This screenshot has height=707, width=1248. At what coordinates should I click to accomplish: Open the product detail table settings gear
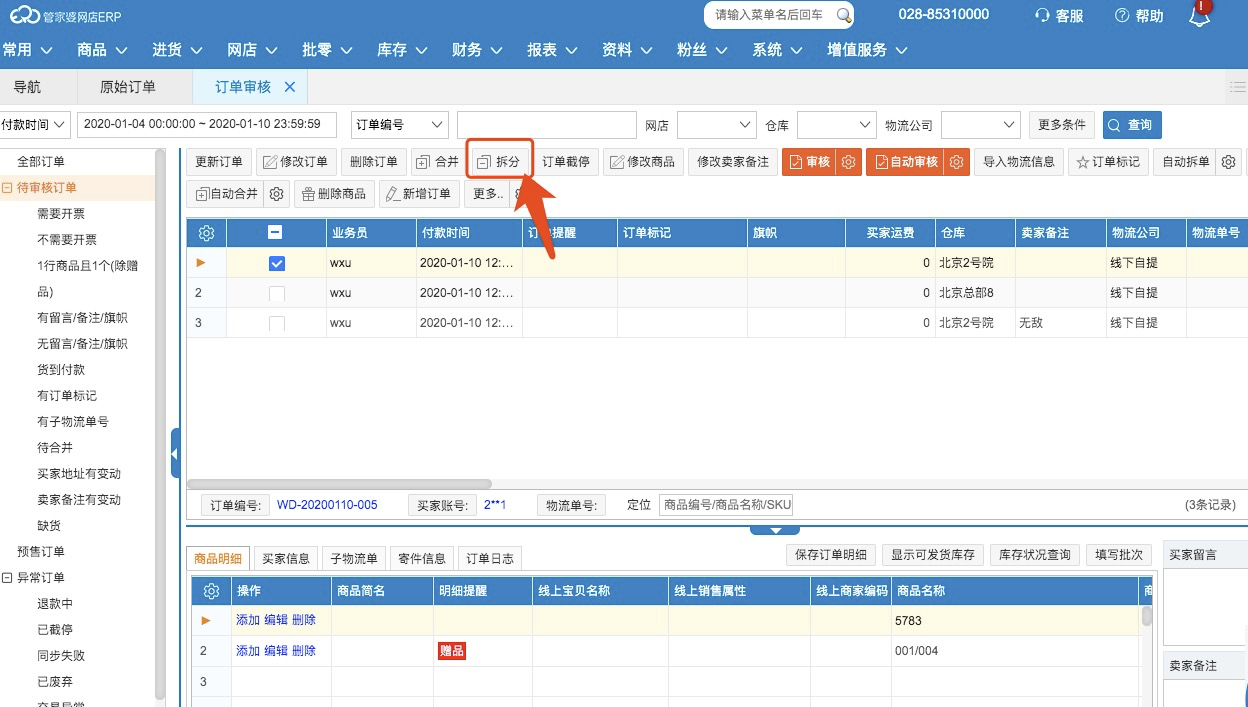[211, 591]
